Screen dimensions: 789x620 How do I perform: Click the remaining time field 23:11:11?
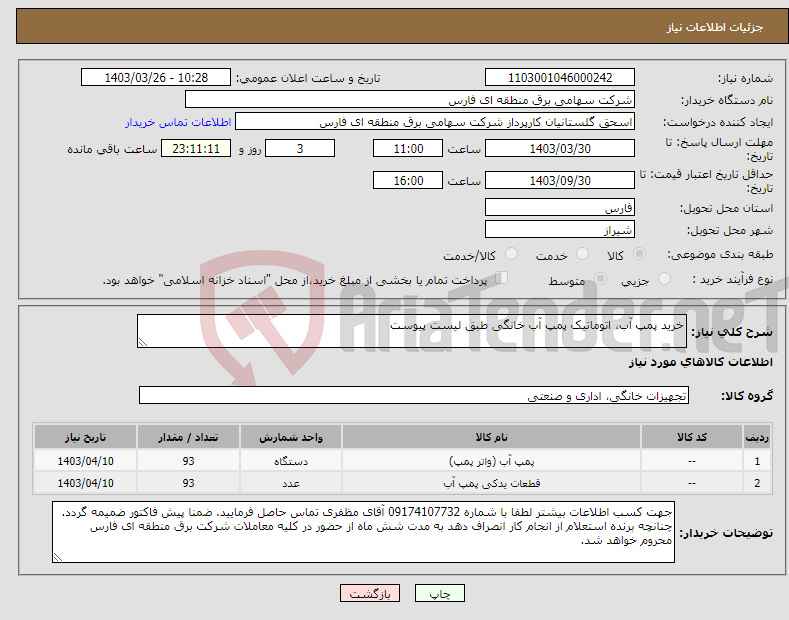coord(196,148)
